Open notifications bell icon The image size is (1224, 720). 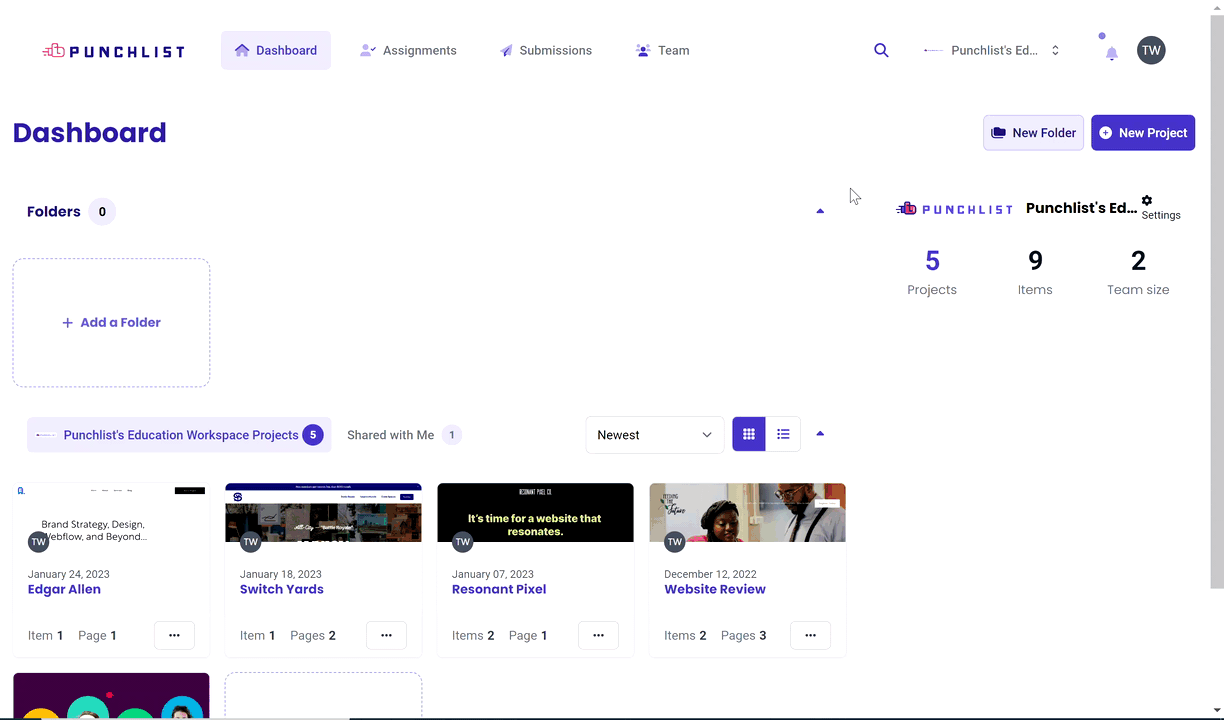[1111, 53]
